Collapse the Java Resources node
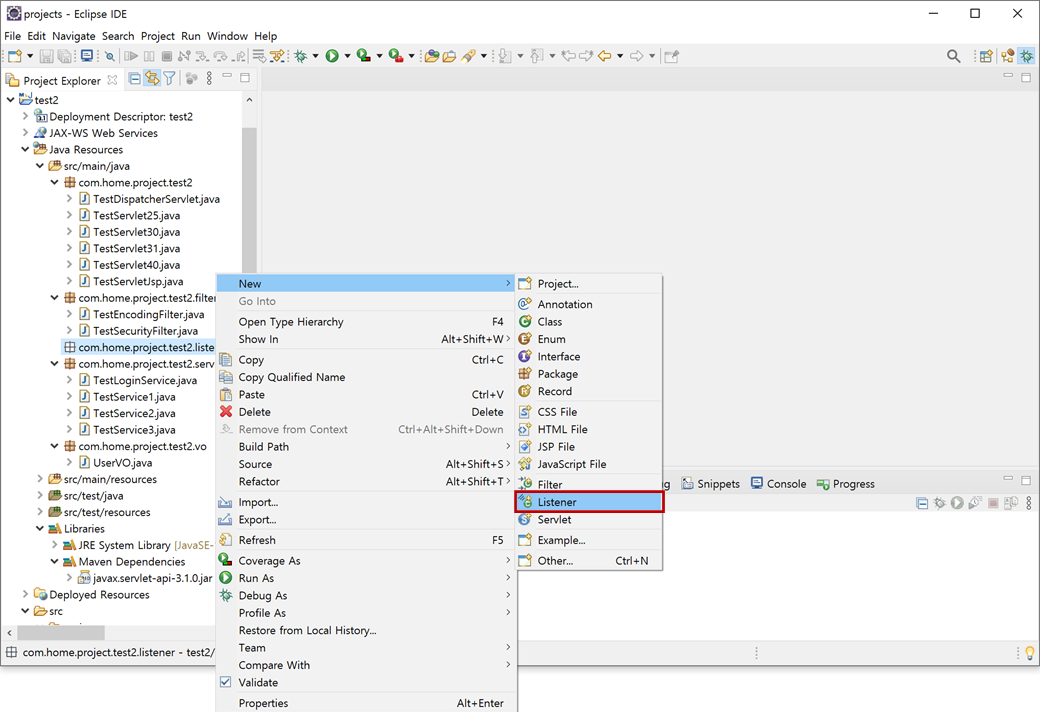This screenshot has height=712, width=1040. tap(25, 149)
